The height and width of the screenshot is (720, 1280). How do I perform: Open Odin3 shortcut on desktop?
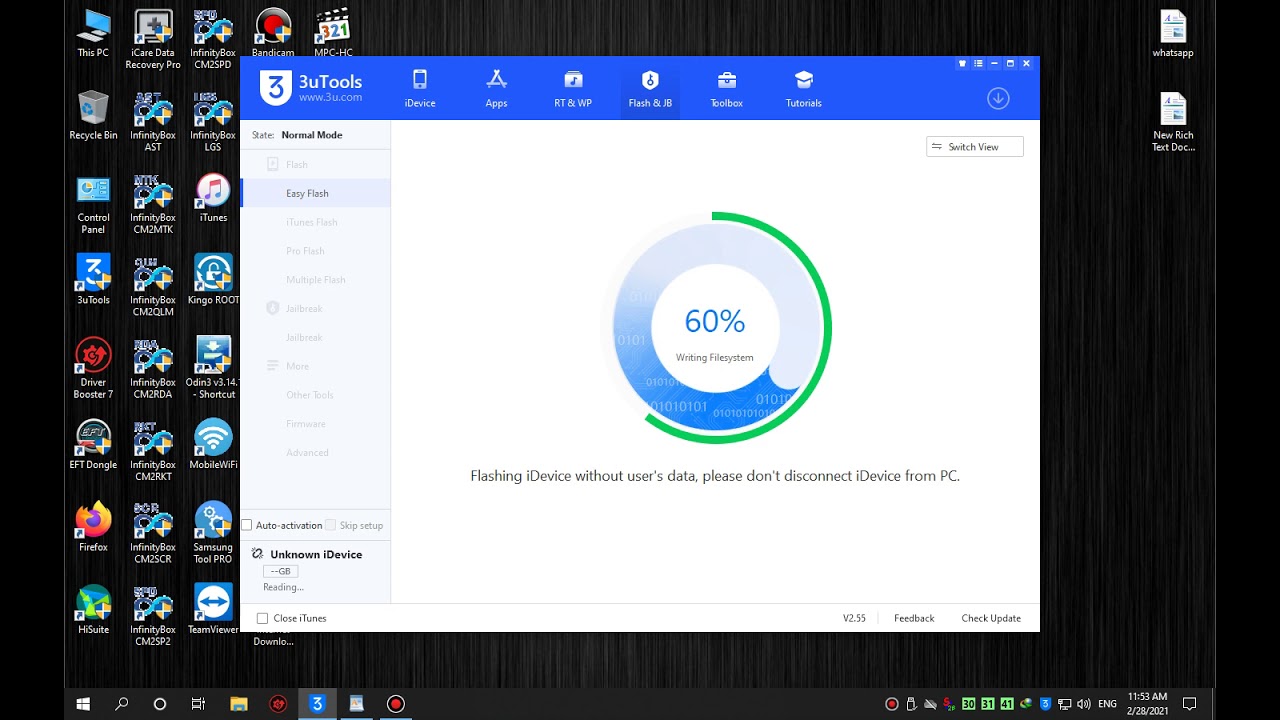[213, 367]
